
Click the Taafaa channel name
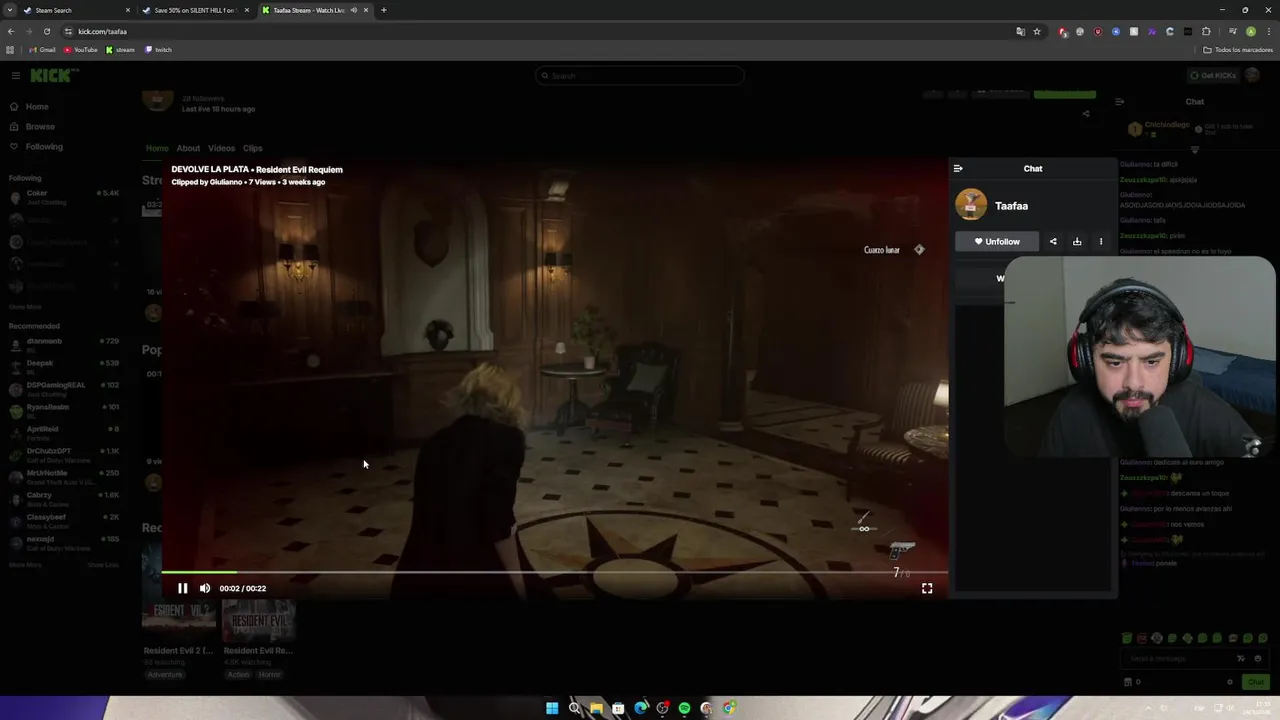pos(1011,206)
